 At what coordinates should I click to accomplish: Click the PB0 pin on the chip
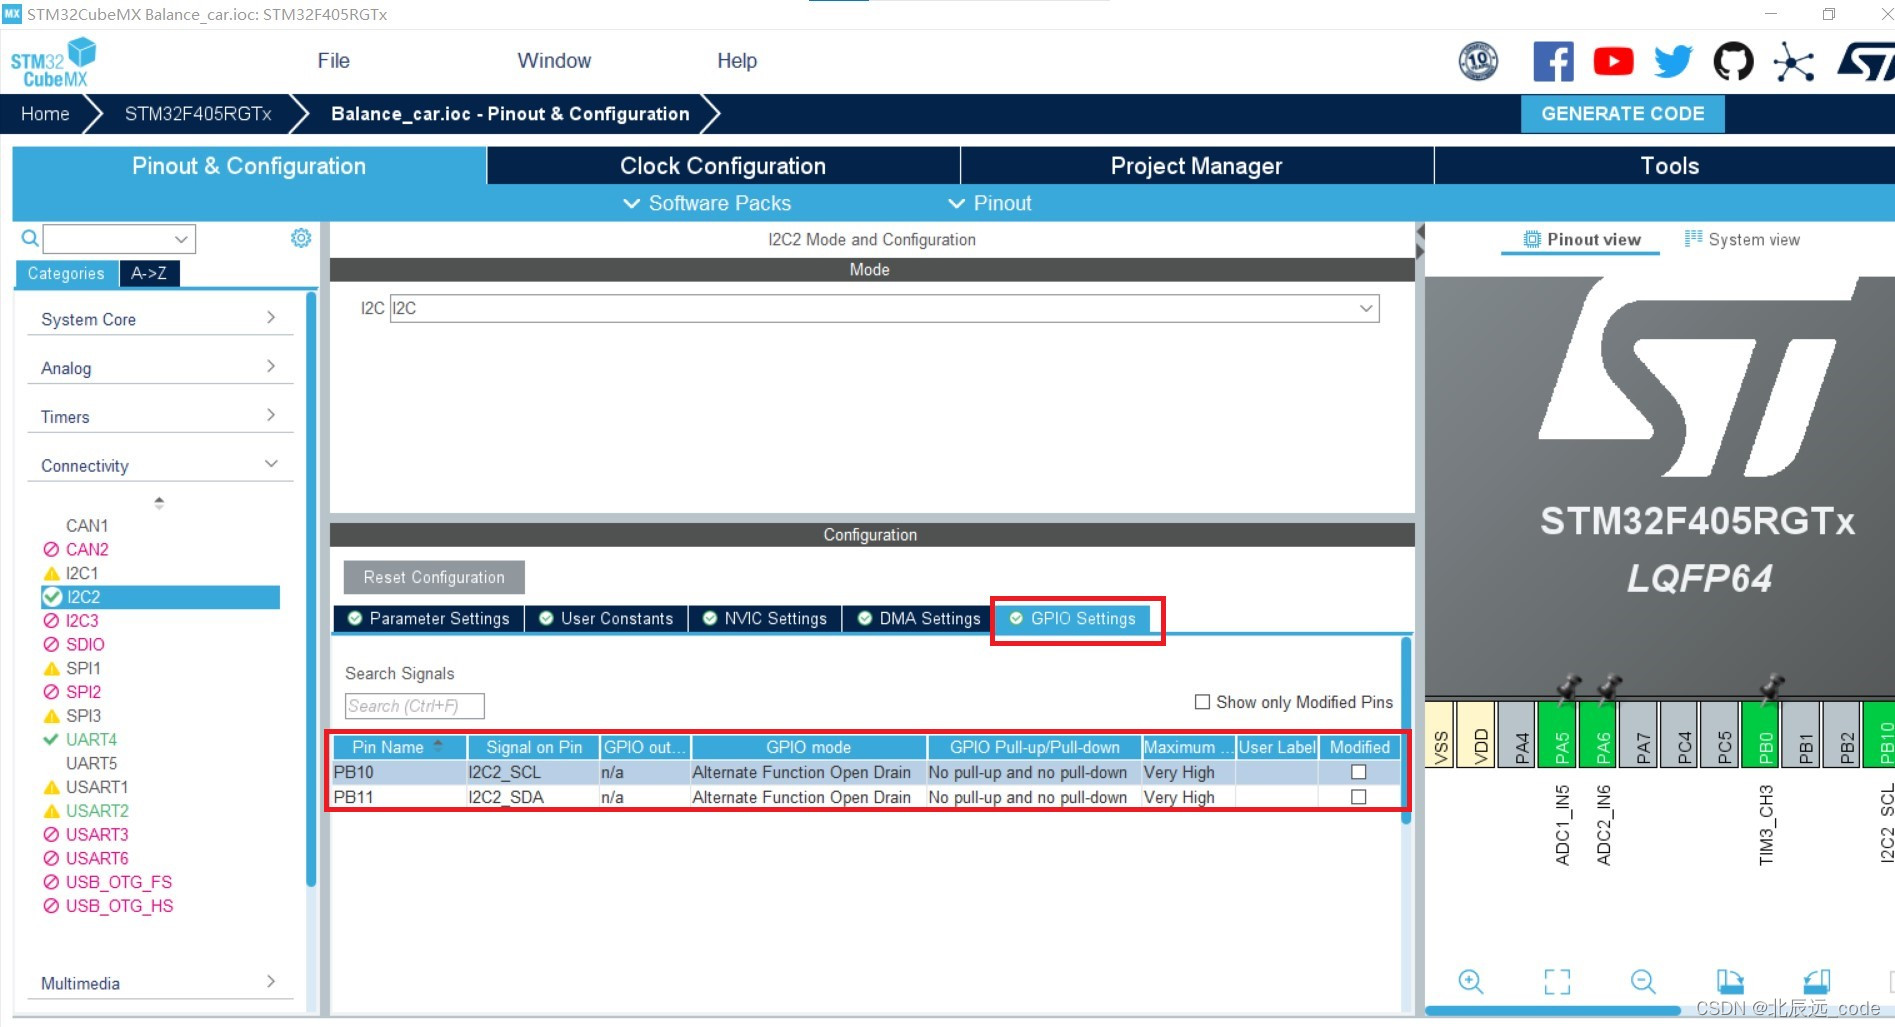[1761, 734]
